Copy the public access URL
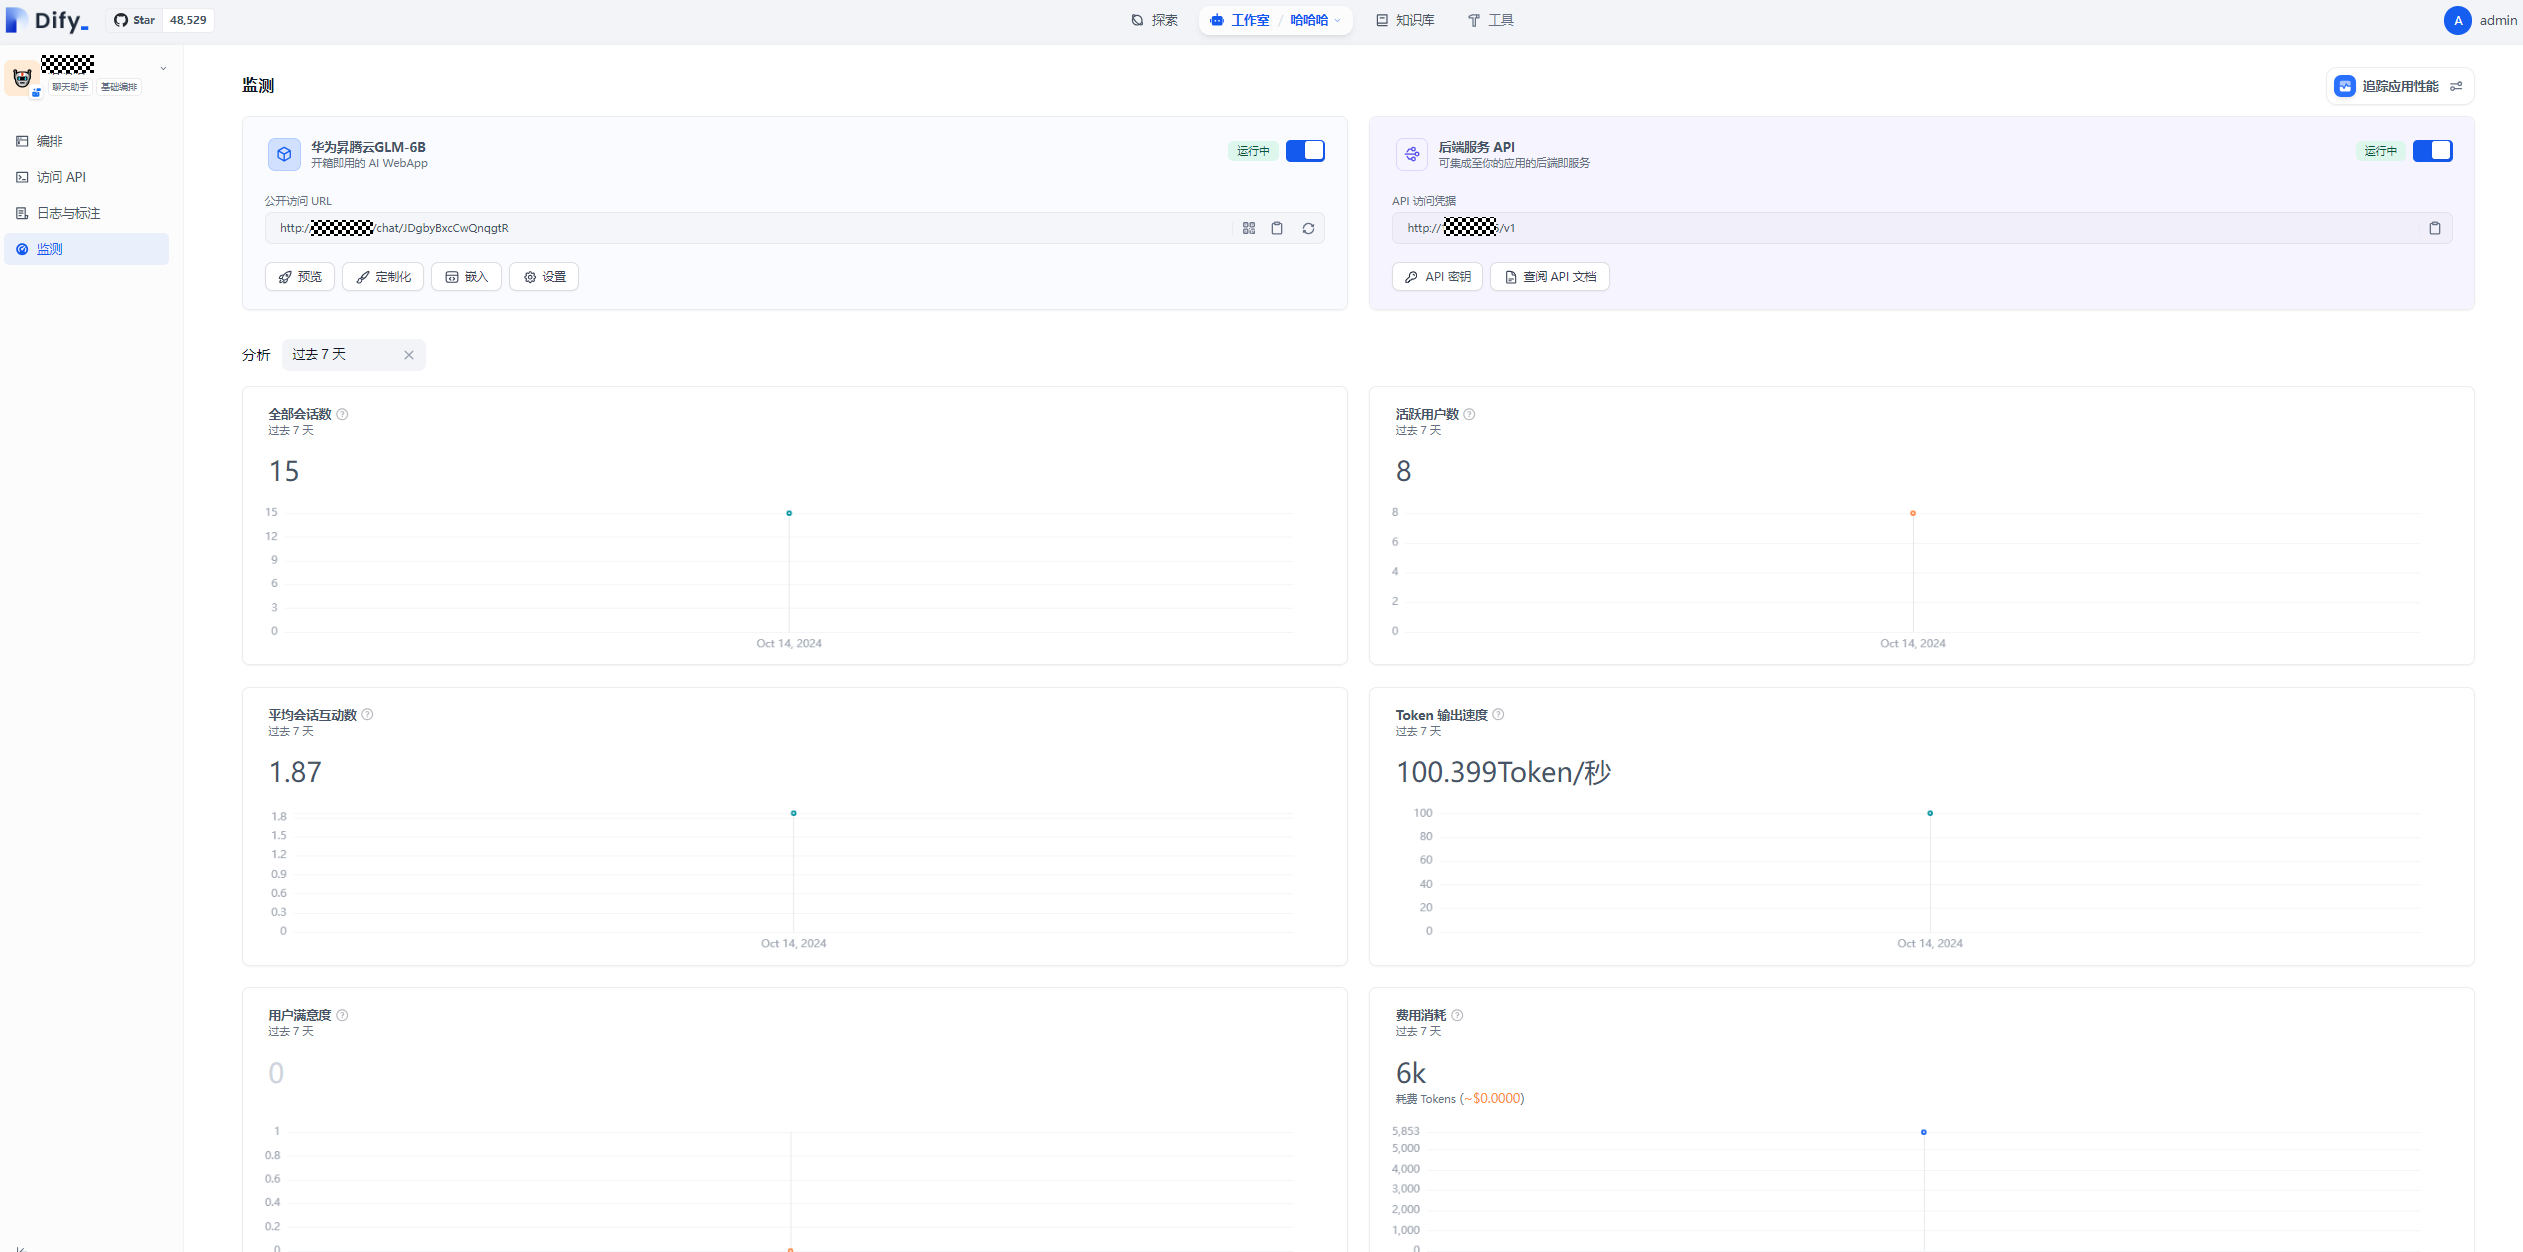2523x1252 pixels. tap(1277, 228)
